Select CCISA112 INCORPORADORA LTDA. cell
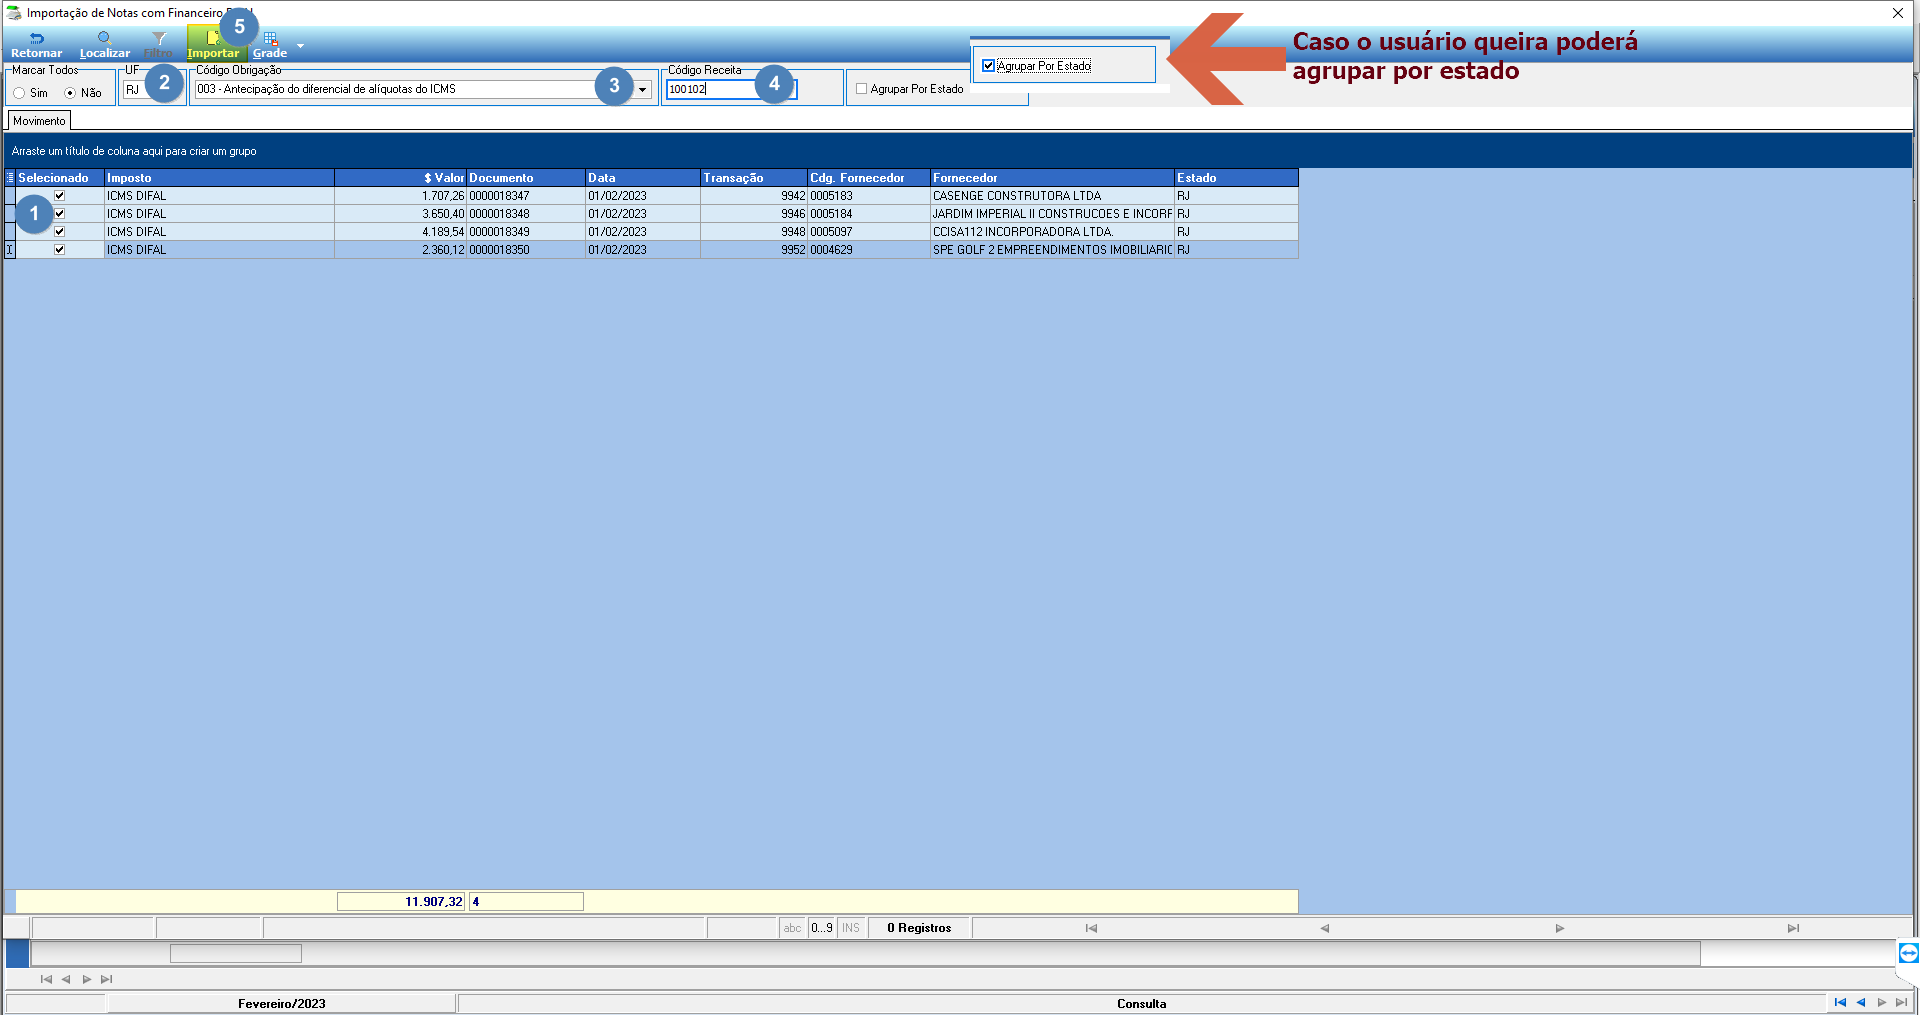Image resolution: width=1920 pixels, height=1015 pixels. point(1052,232)
